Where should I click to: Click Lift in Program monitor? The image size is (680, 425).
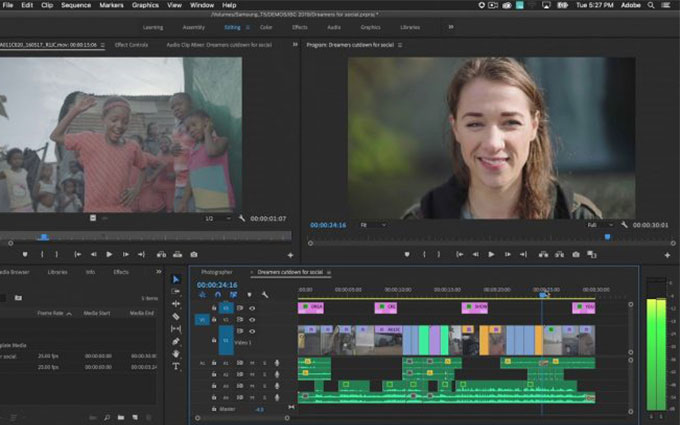tap(543, 255)
